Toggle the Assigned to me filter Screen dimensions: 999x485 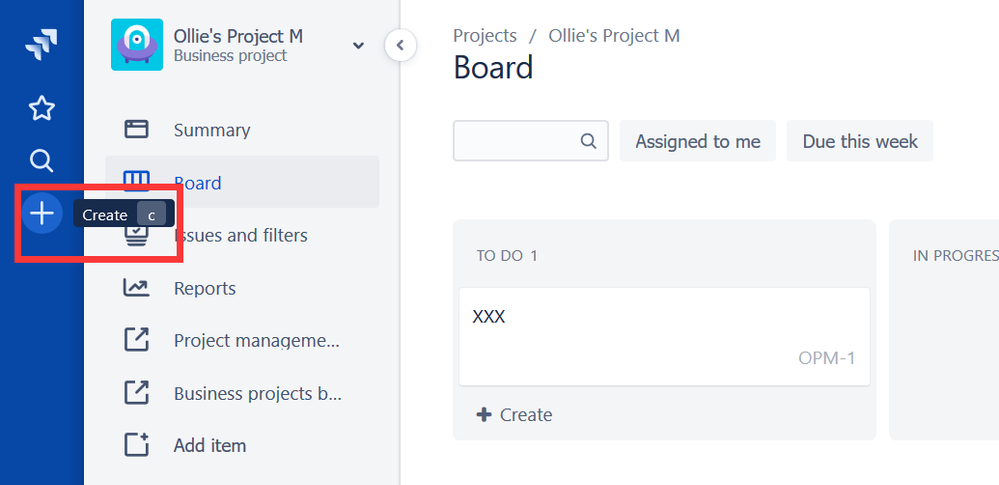[698, 141]
